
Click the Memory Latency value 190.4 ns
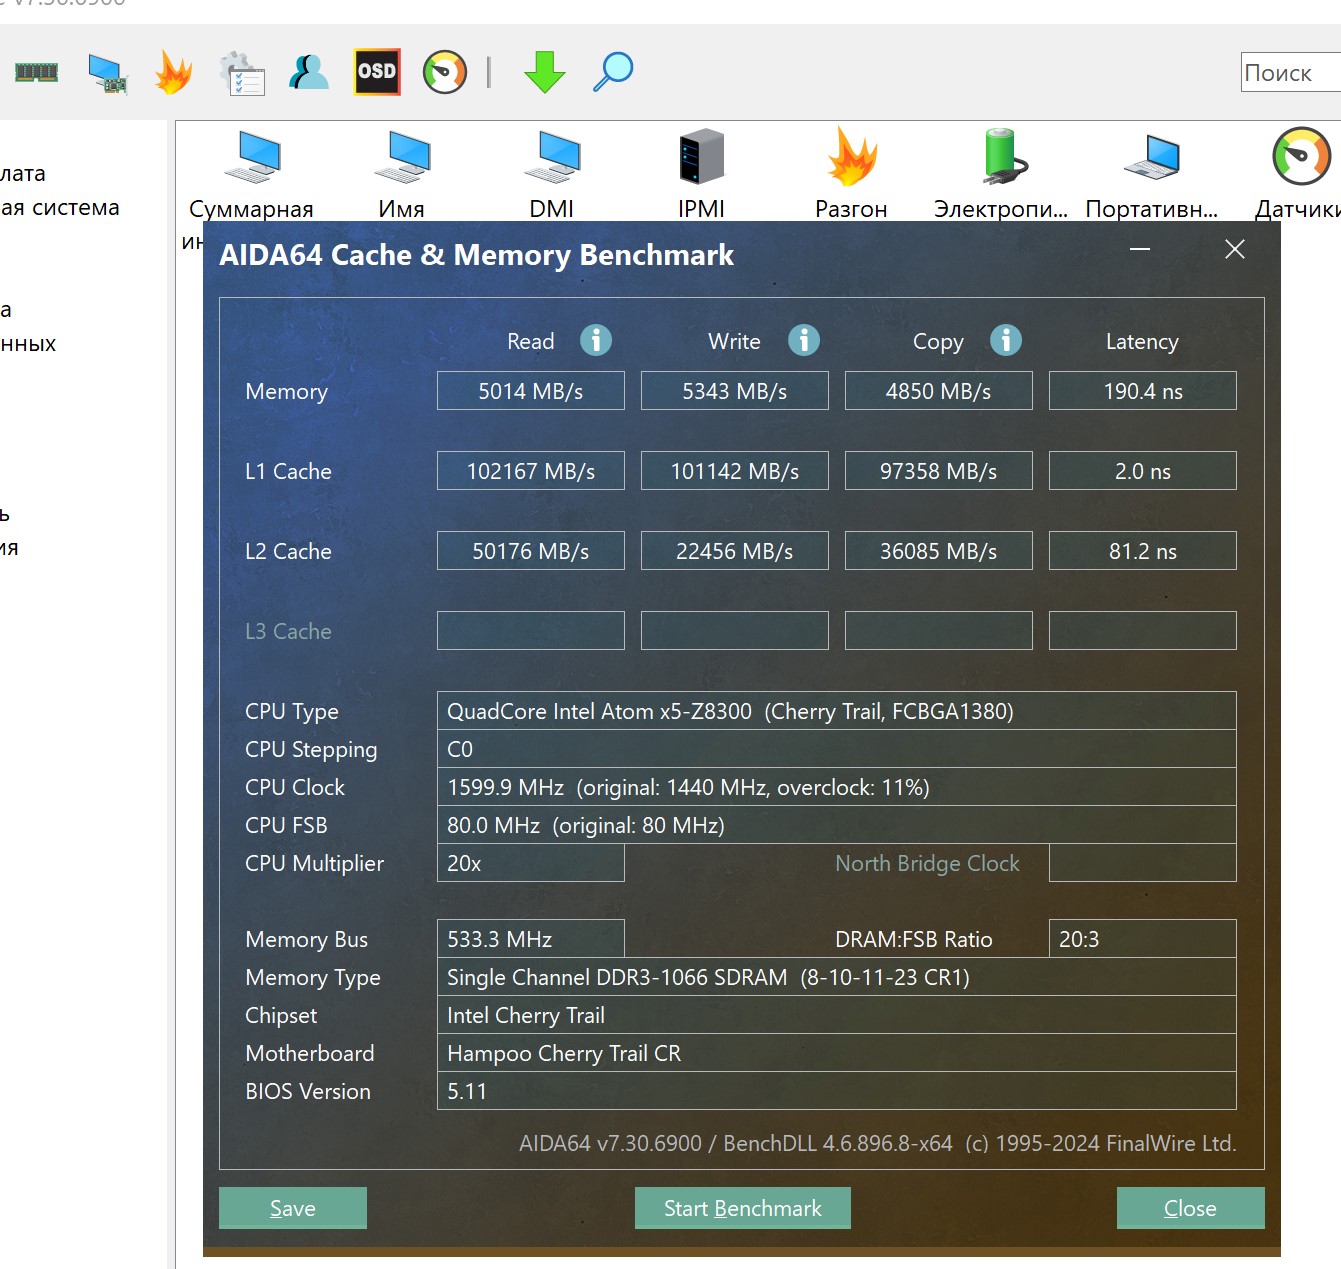1143,391
